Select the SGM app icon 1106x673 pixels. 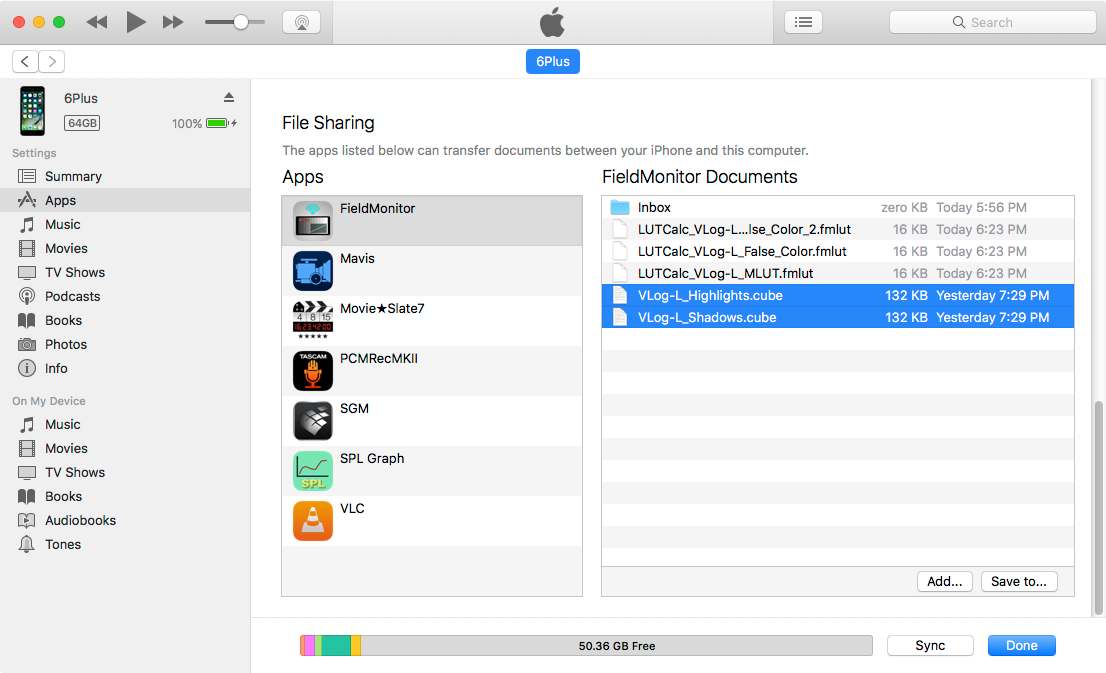(x=312, y=420)
